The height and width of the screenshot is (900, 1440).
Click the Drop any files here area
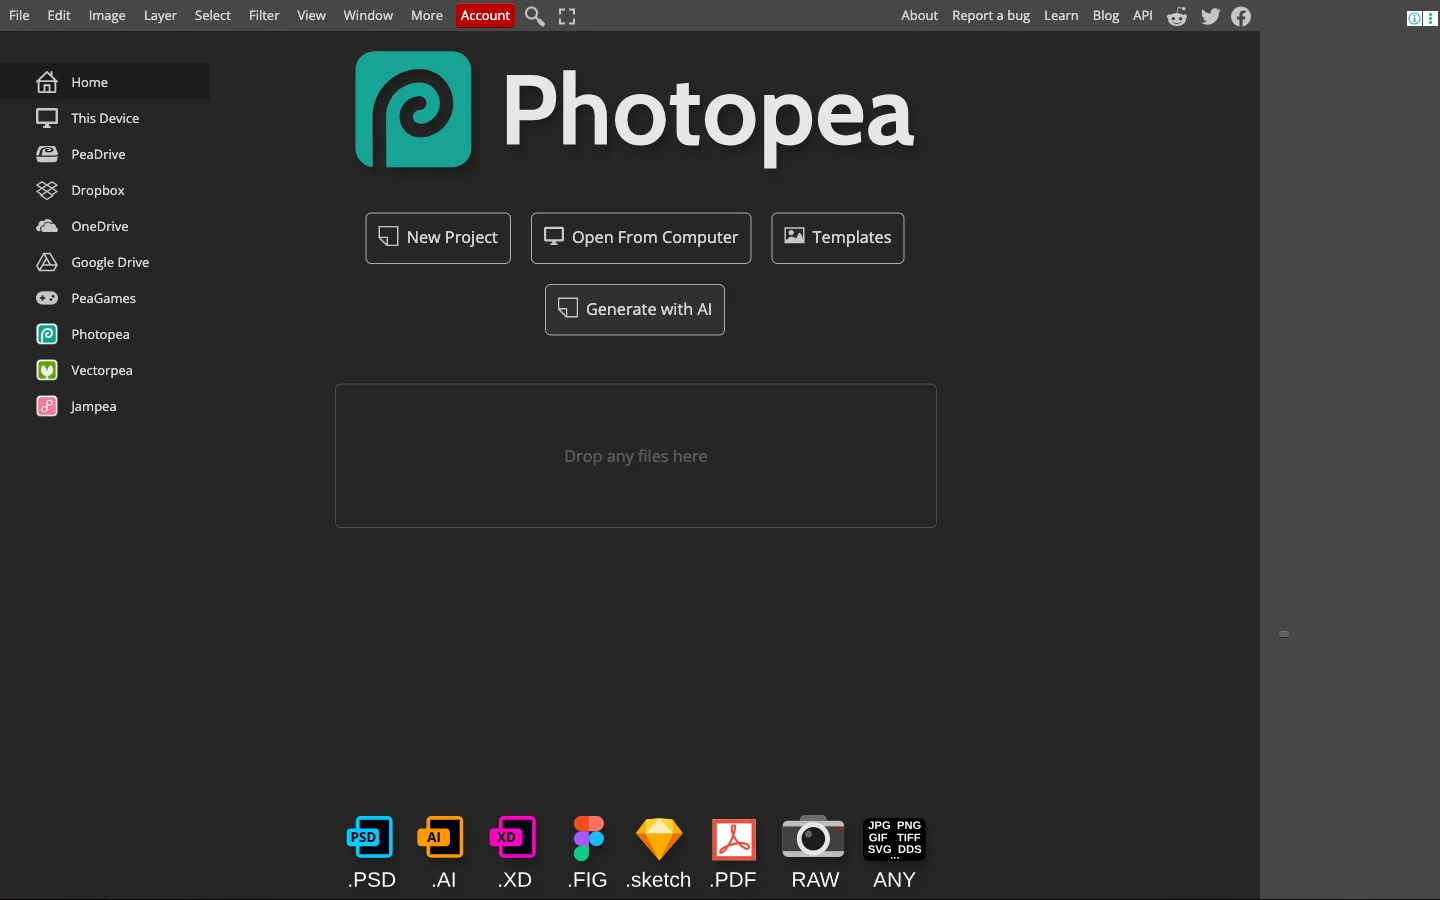coord(636,456)
